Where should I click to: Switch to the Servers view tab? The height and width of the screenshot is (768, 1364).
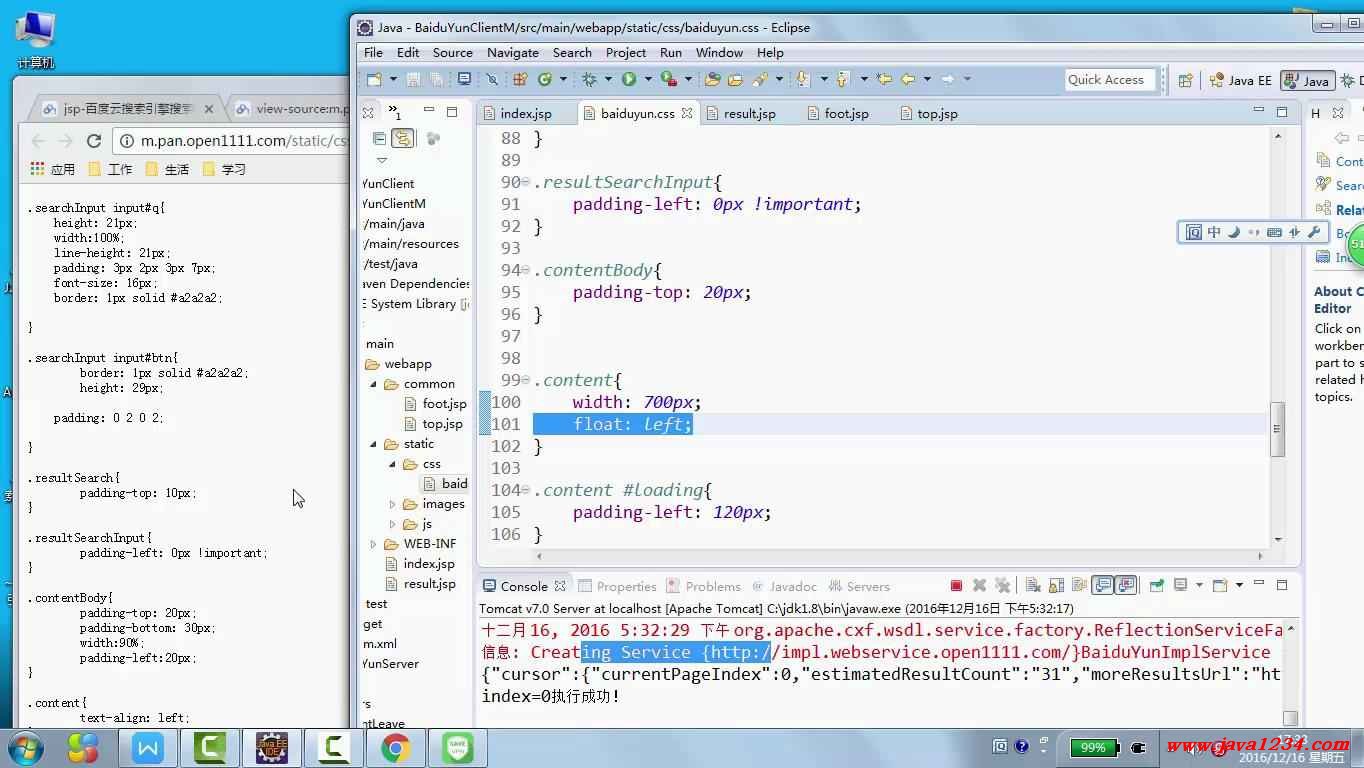pos(858,587)
